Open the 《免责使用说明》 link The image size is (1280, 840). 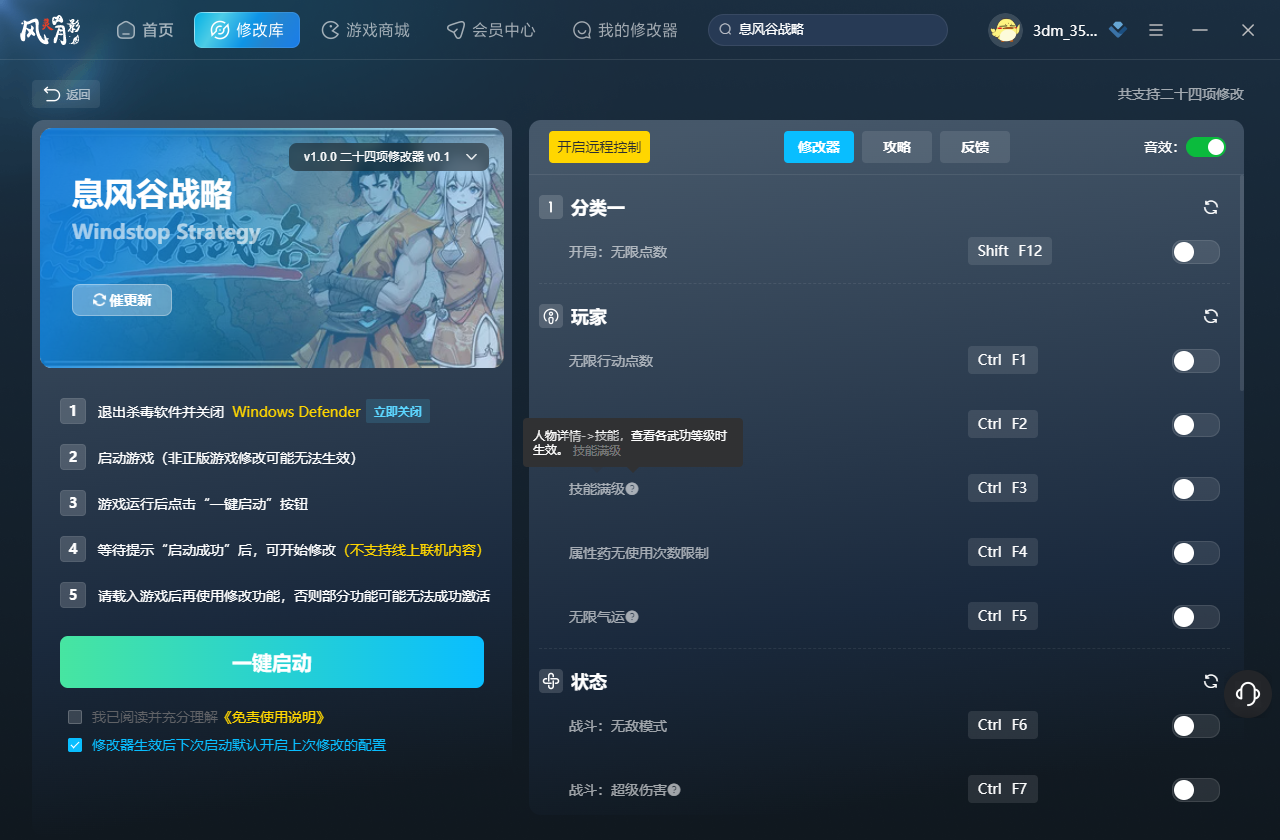click(273, 717)
